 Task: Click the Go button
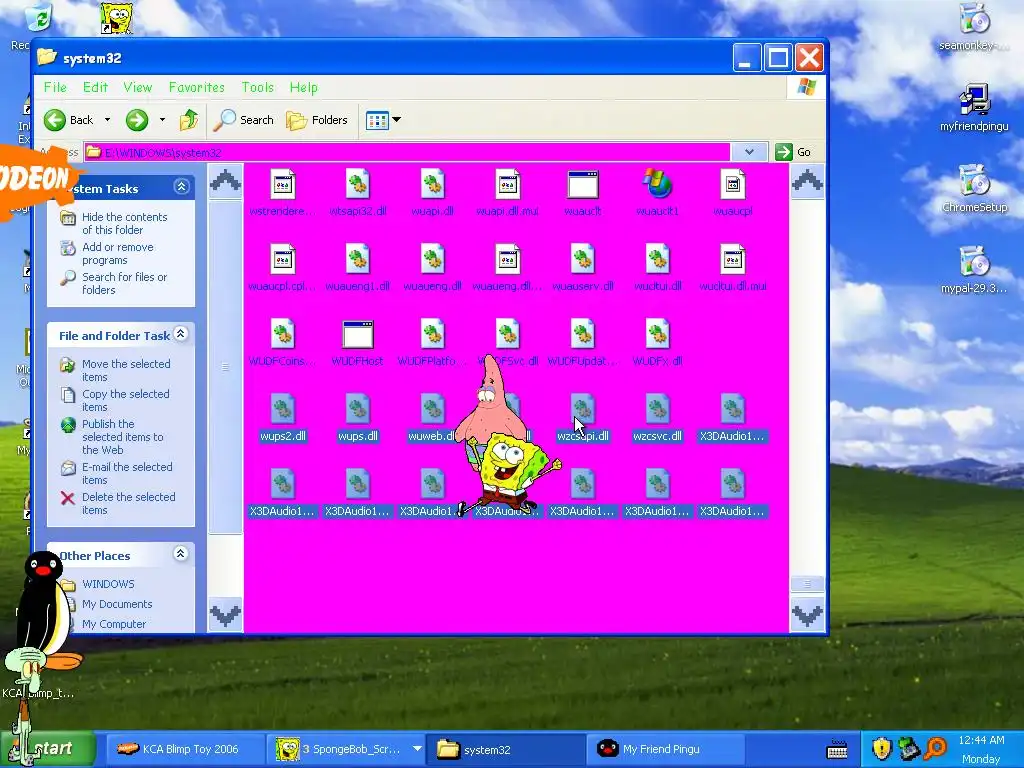click(x=793, y=152)
